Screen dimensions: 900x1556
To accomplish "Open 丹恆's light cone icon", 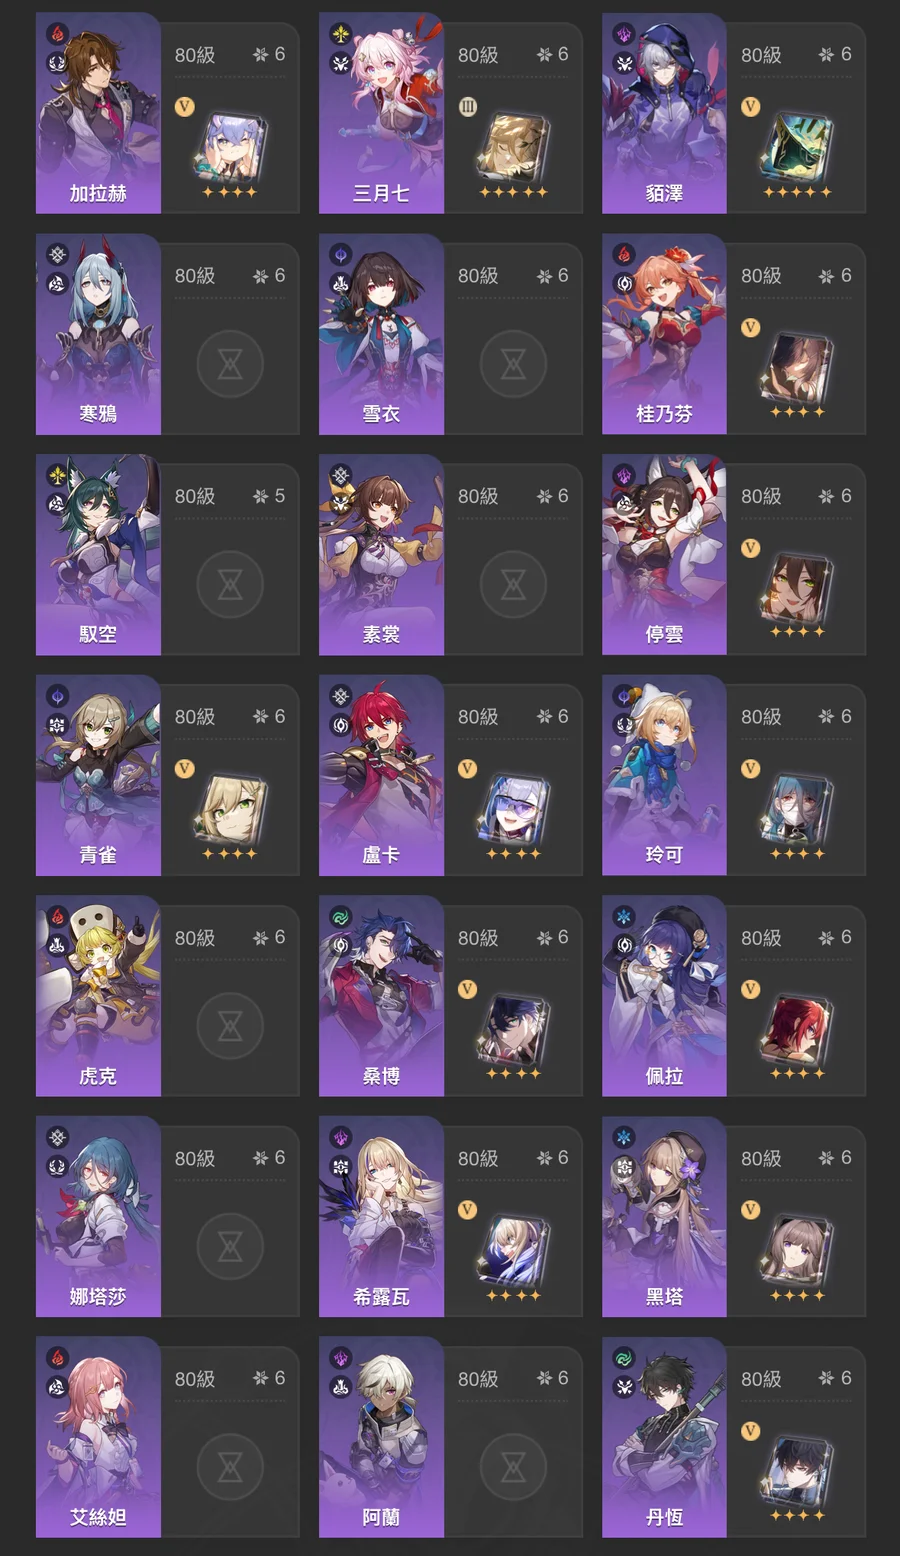I will click(x=797, y=1471).
